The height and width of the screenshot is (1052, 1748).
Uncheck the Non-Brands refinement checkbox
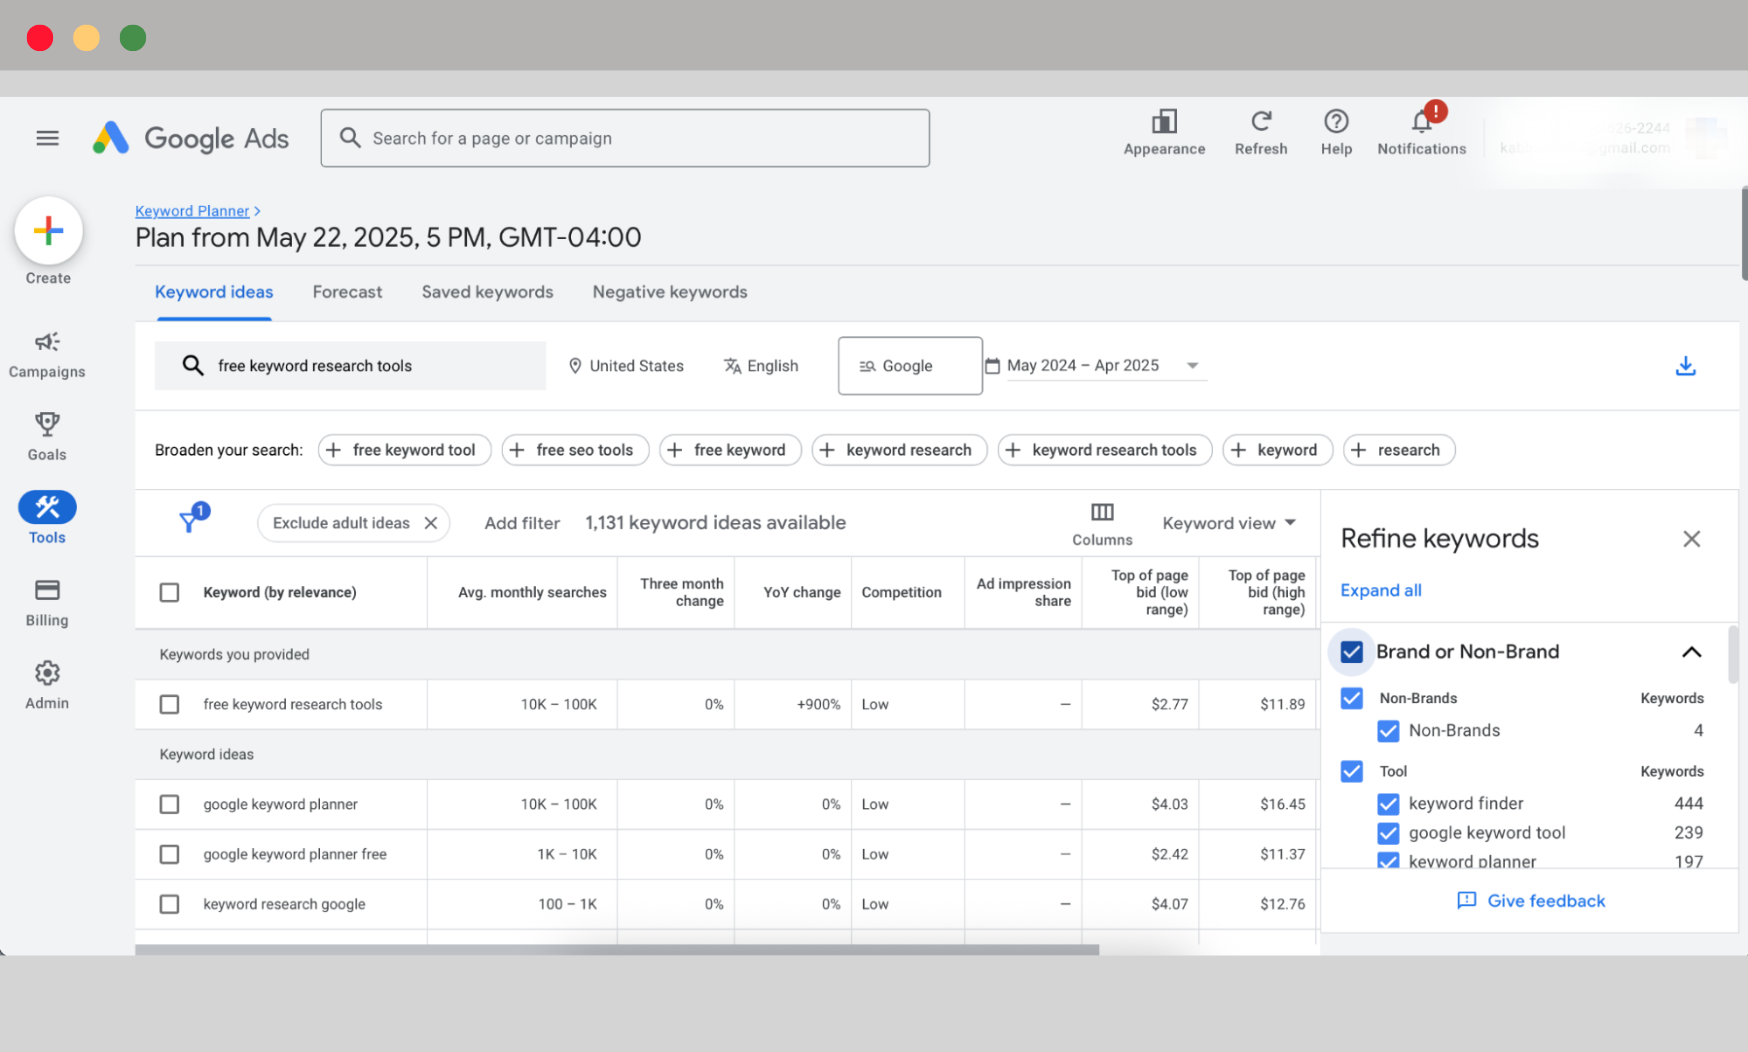point(1351,698)
